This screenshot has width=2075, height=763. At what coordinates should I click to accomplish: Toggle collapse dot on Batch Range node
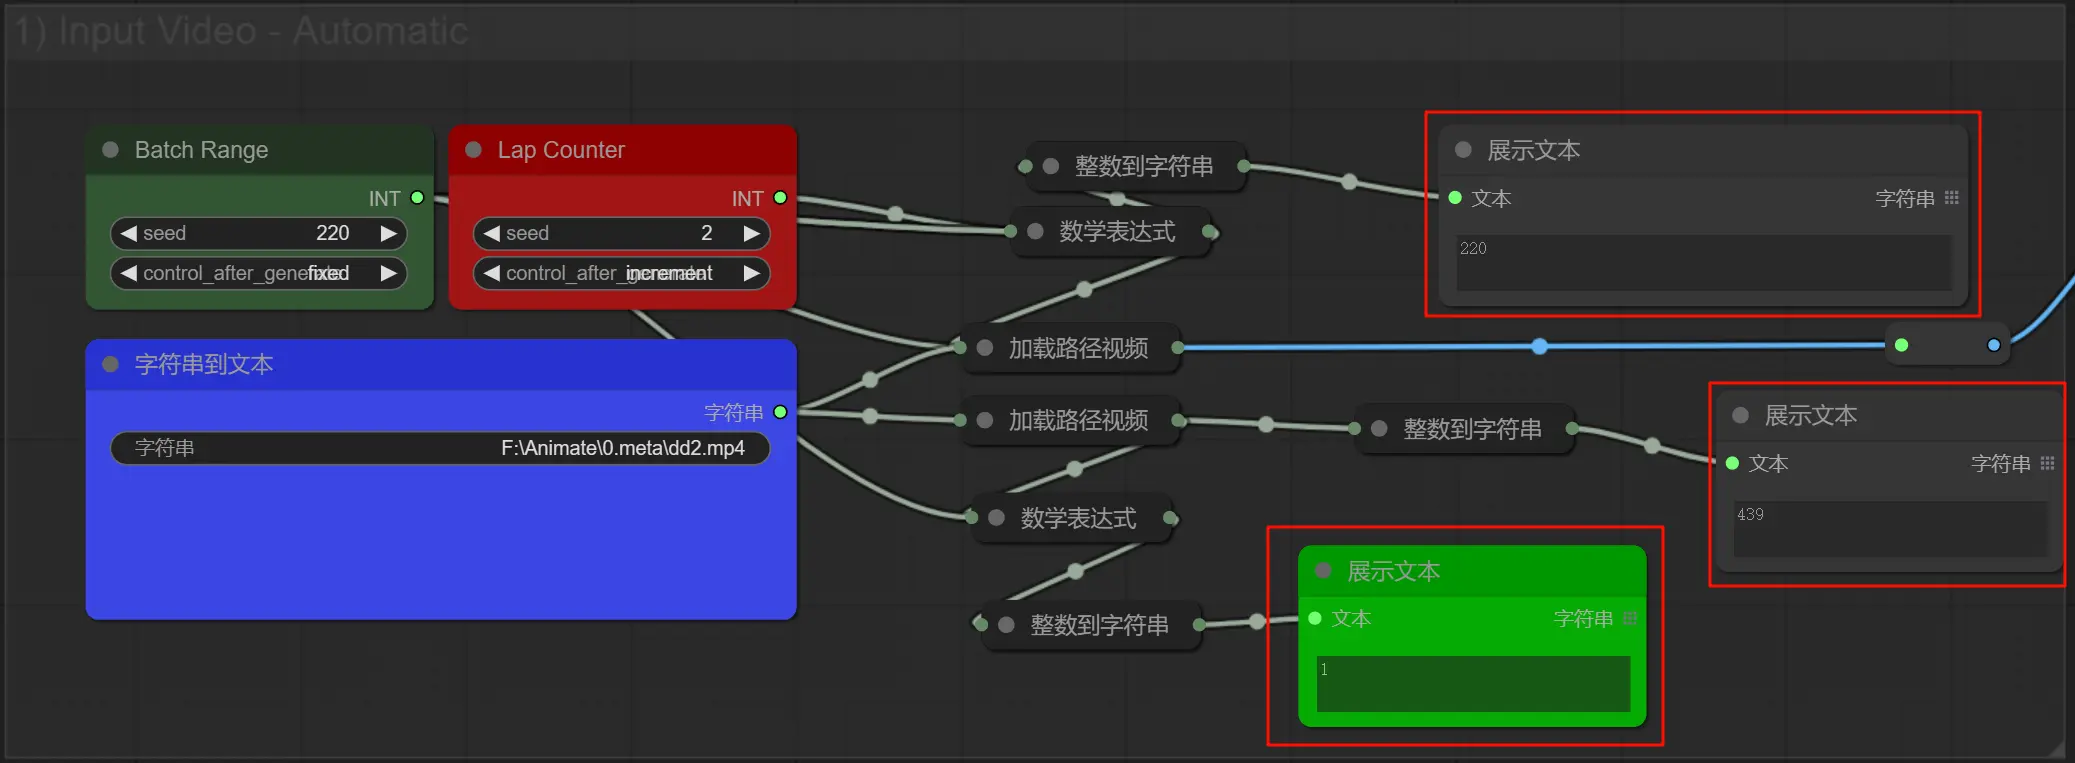pos(111,150)
